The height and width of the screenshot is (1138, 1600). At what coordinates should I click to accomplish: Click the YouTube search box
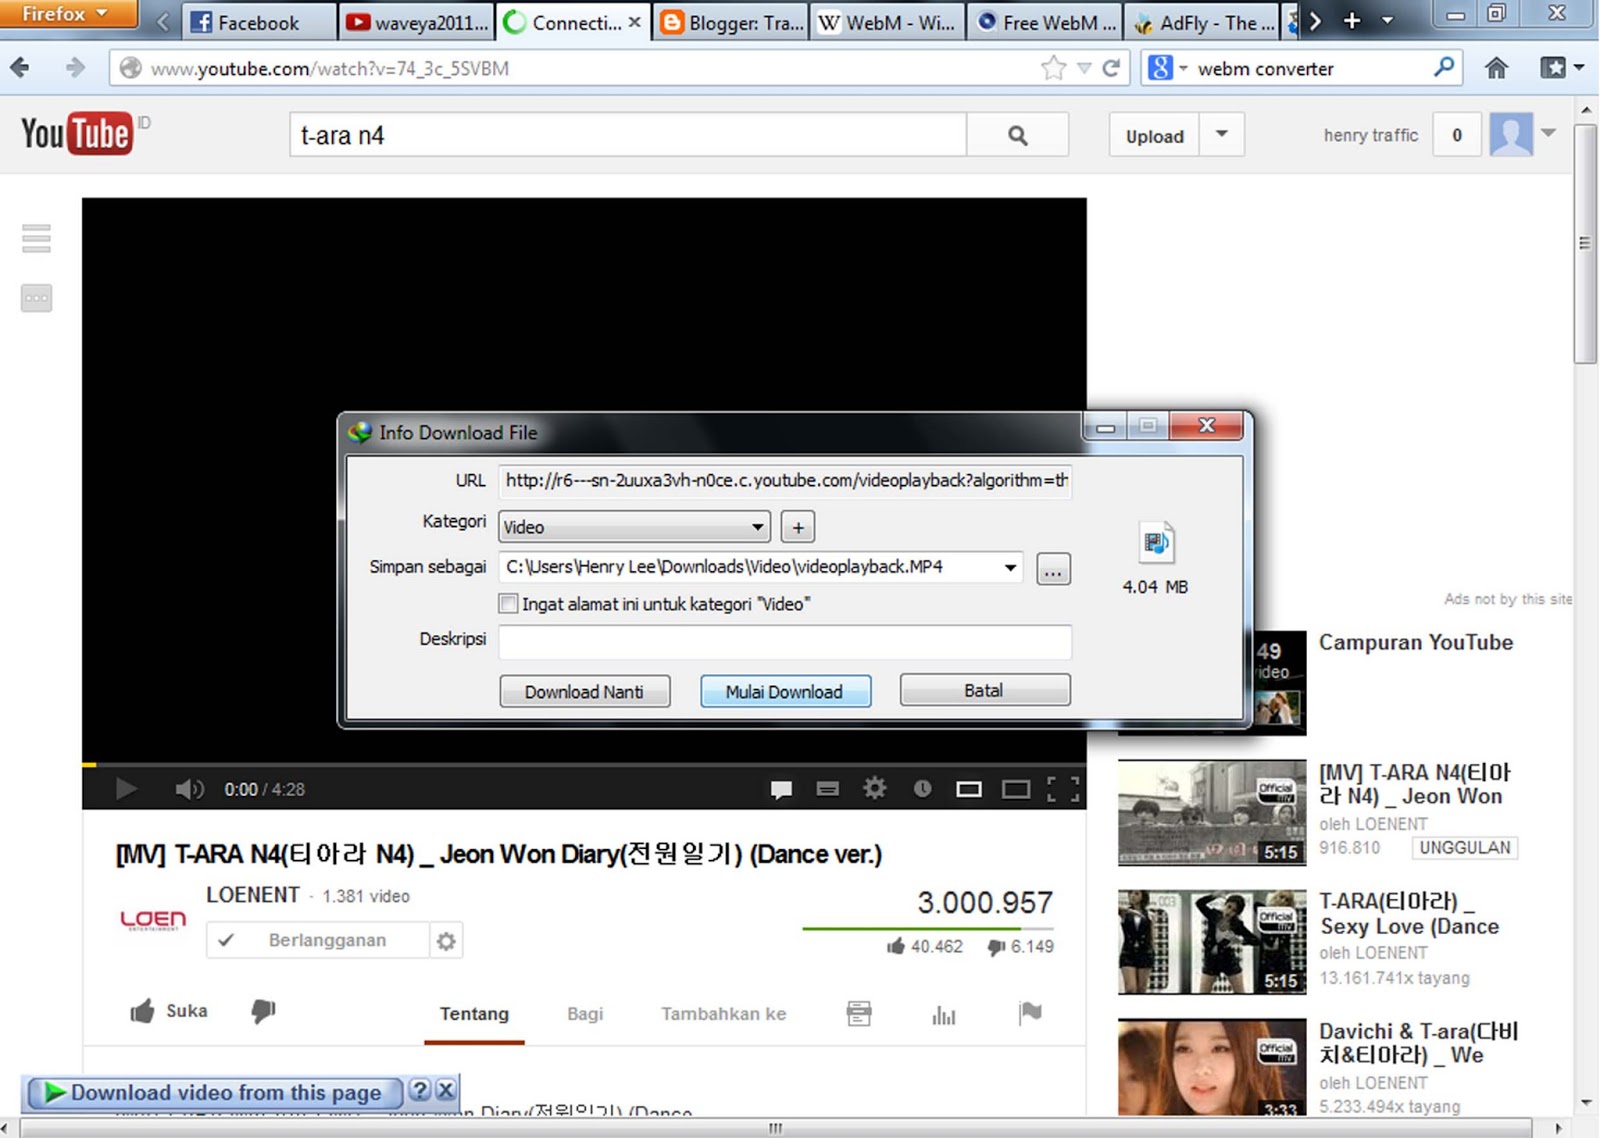coord(628,135)
